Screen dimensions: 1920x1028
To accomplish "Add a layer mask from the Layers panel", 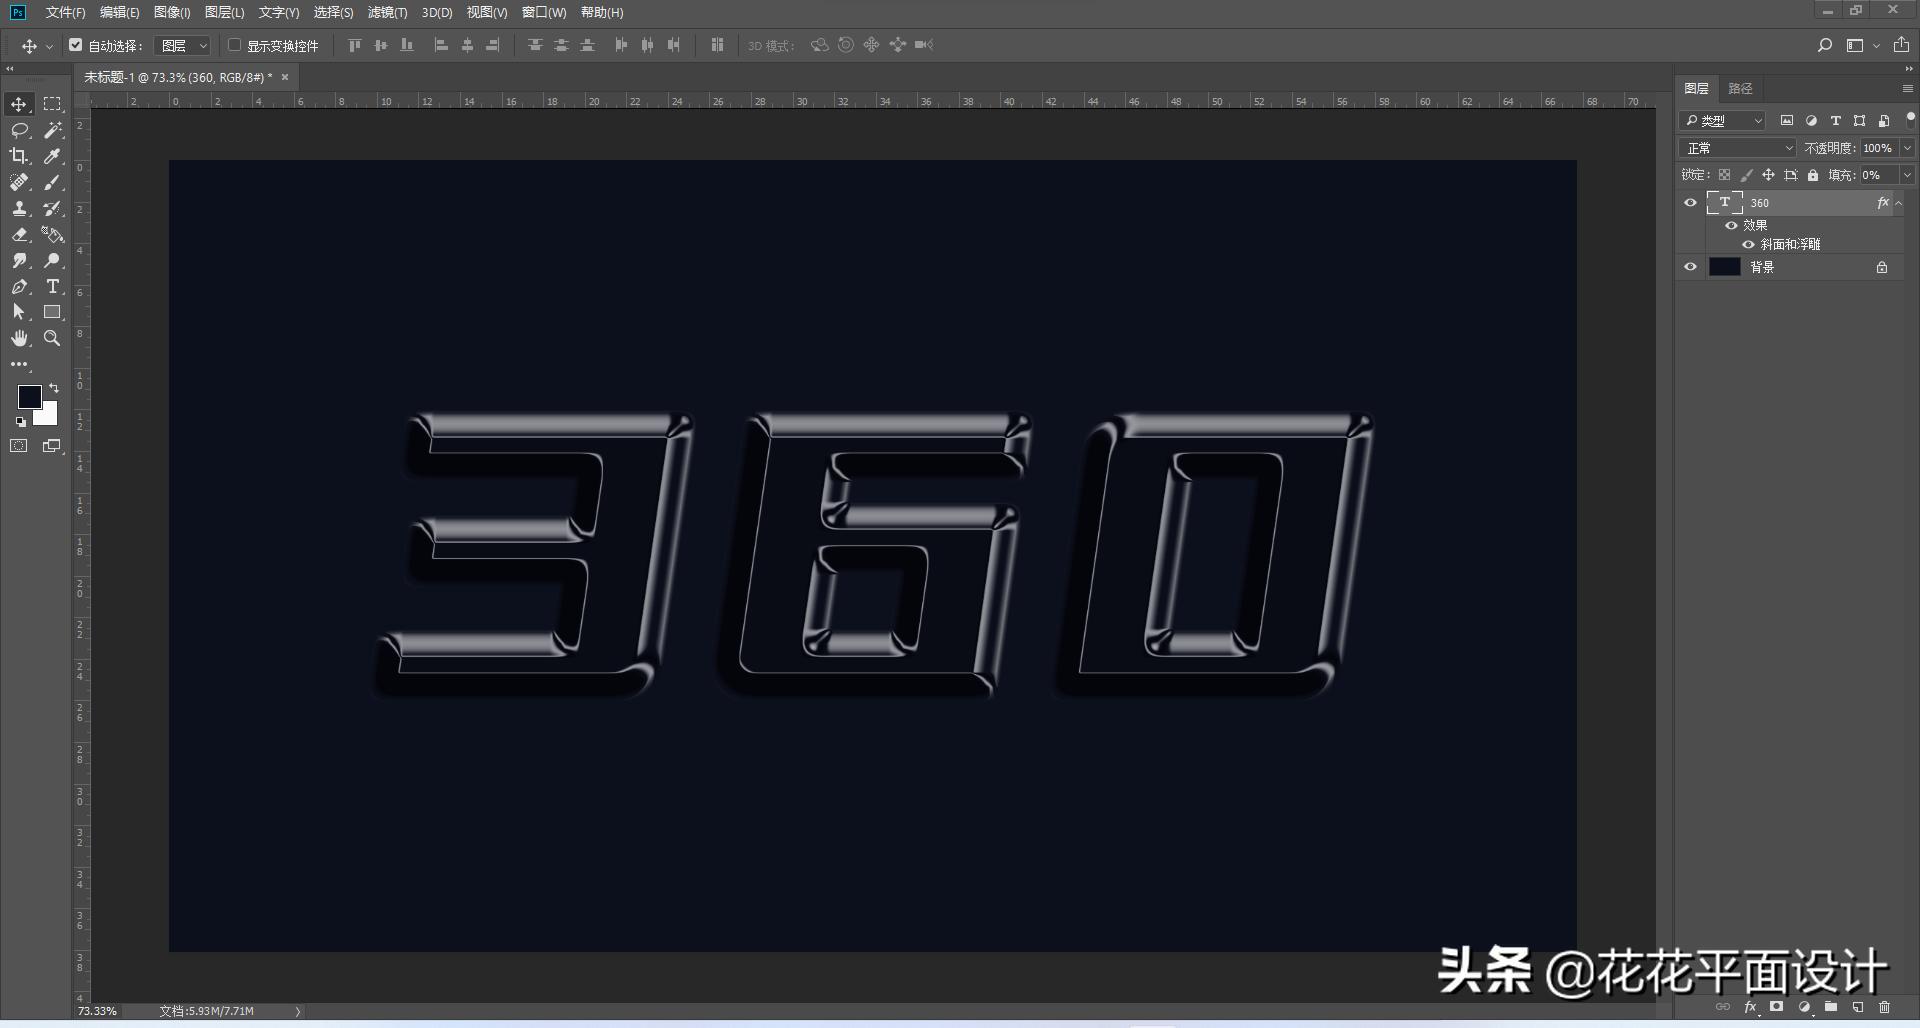I will point(1776,1007).
